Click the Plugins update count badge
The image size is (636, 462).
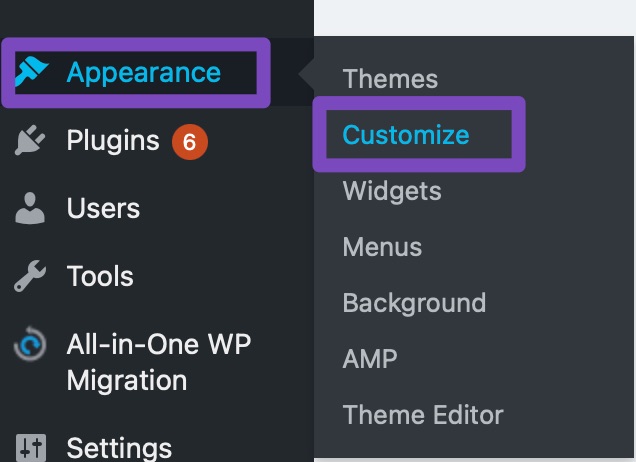click(189, 142)
